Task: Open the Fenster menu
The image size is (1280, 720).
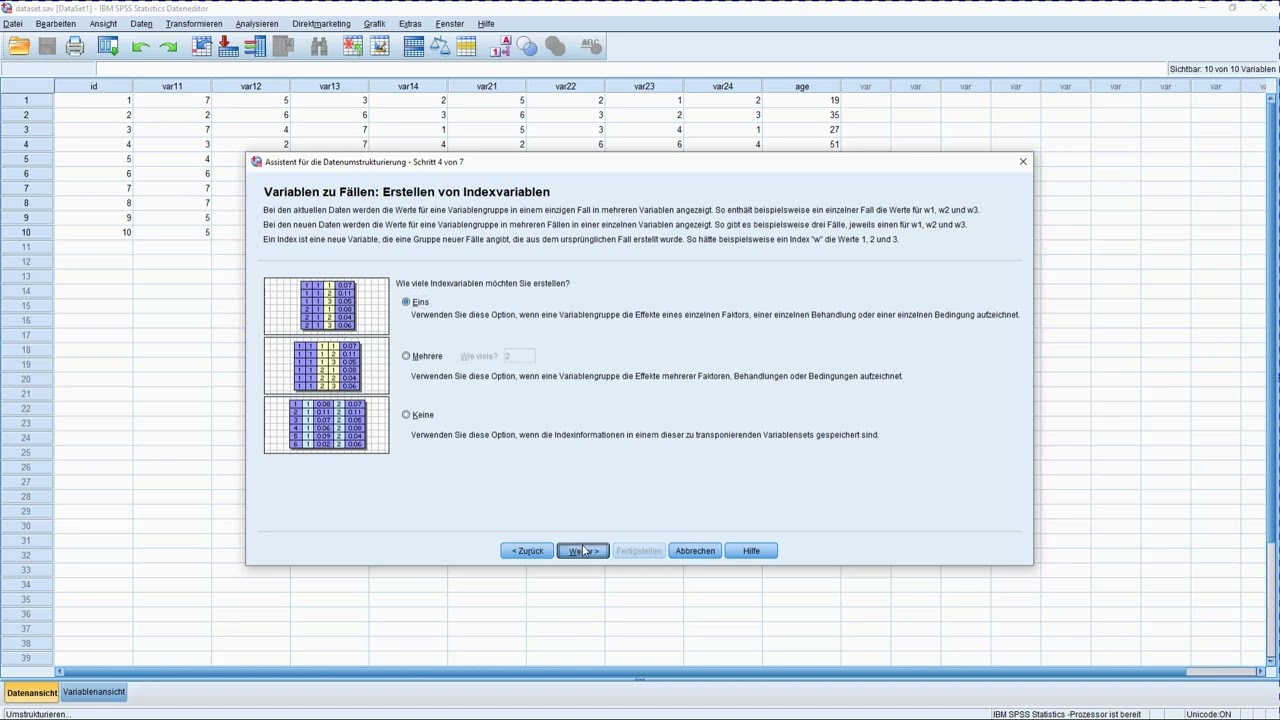Action: 450,24
